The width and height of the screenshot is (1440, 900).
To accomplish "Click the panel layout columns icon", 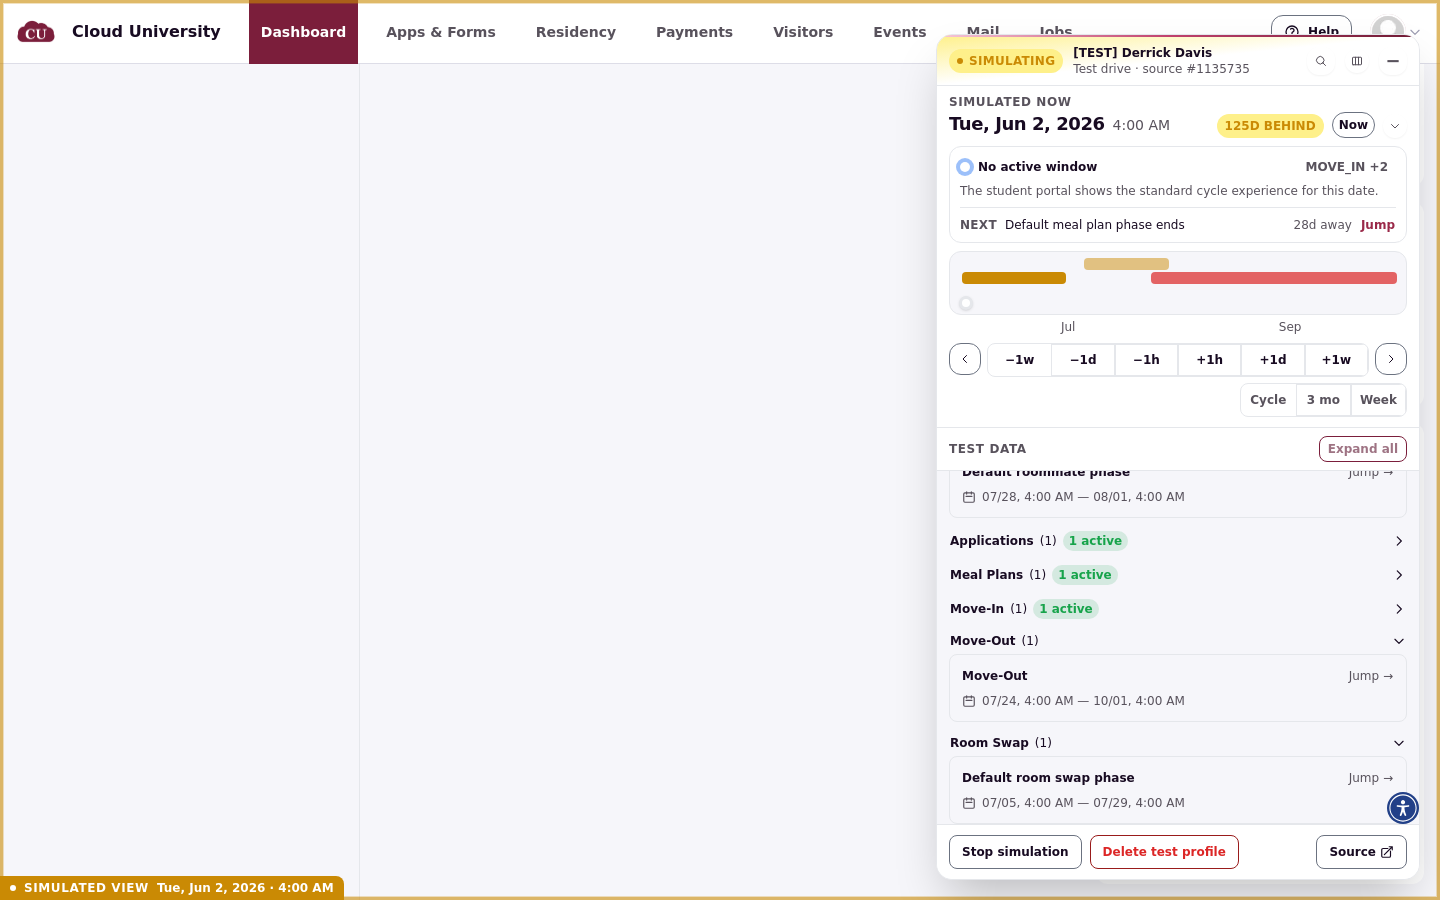I will 1357,61.
